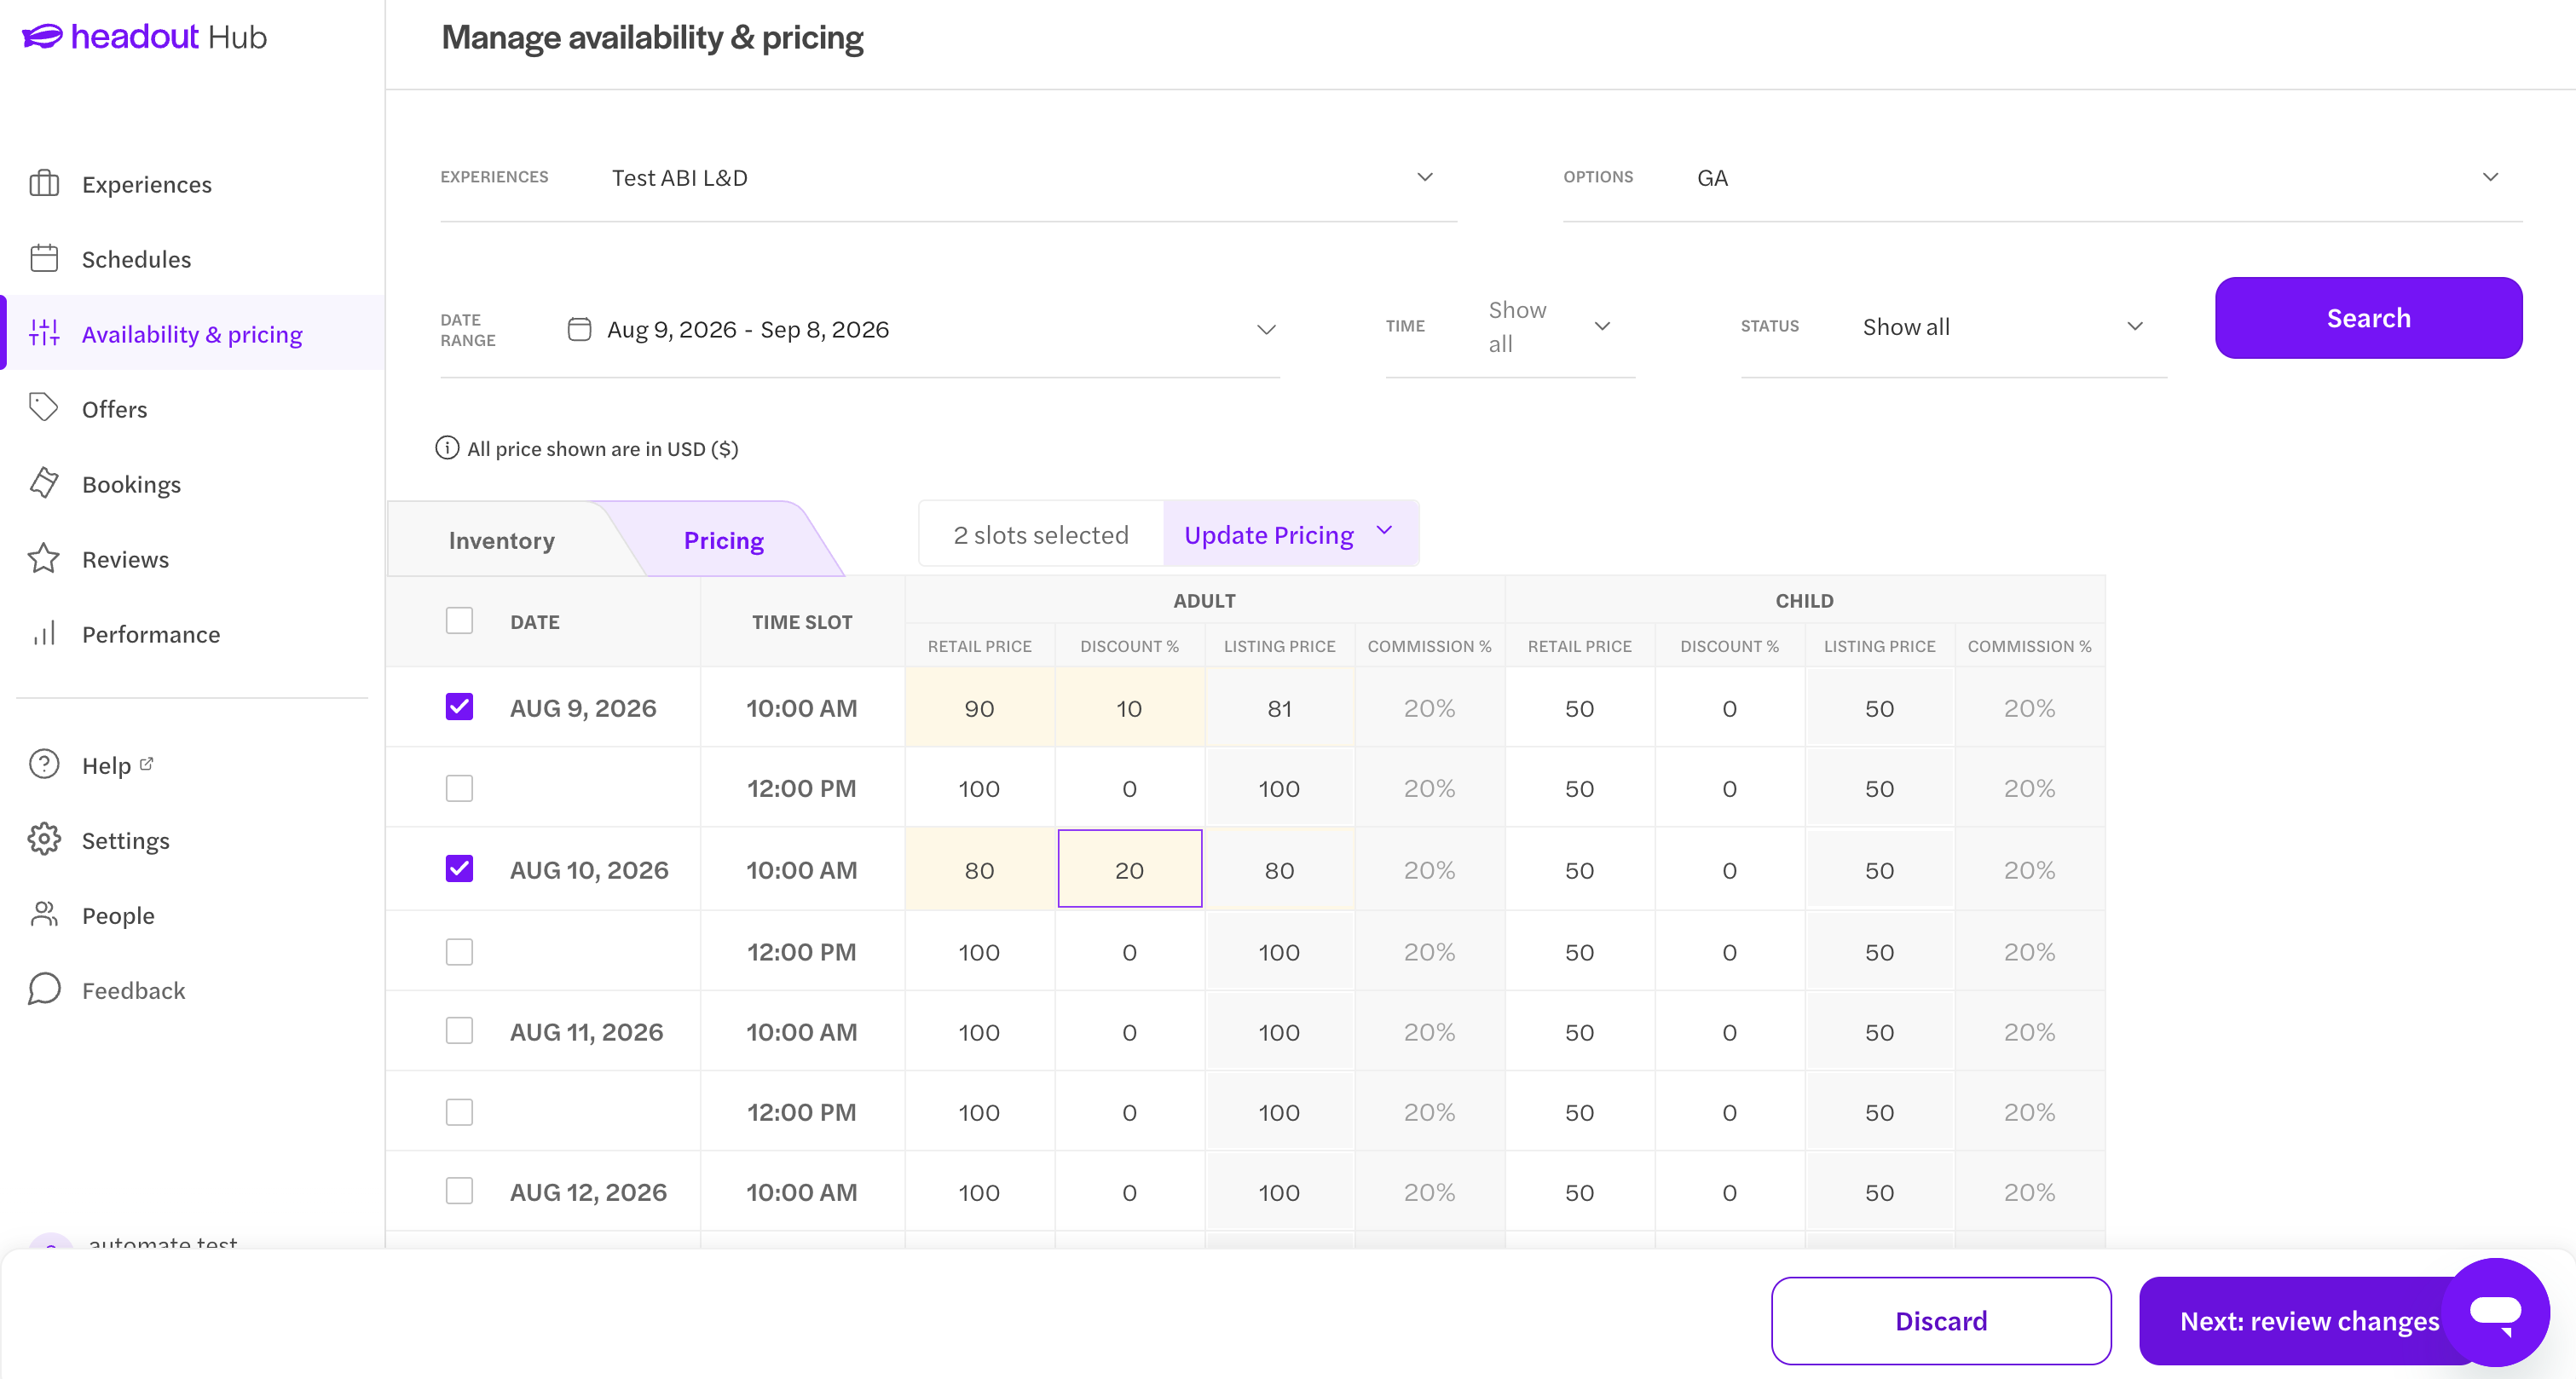Tick the select-all checkbox in Date header

coord(459,621)
